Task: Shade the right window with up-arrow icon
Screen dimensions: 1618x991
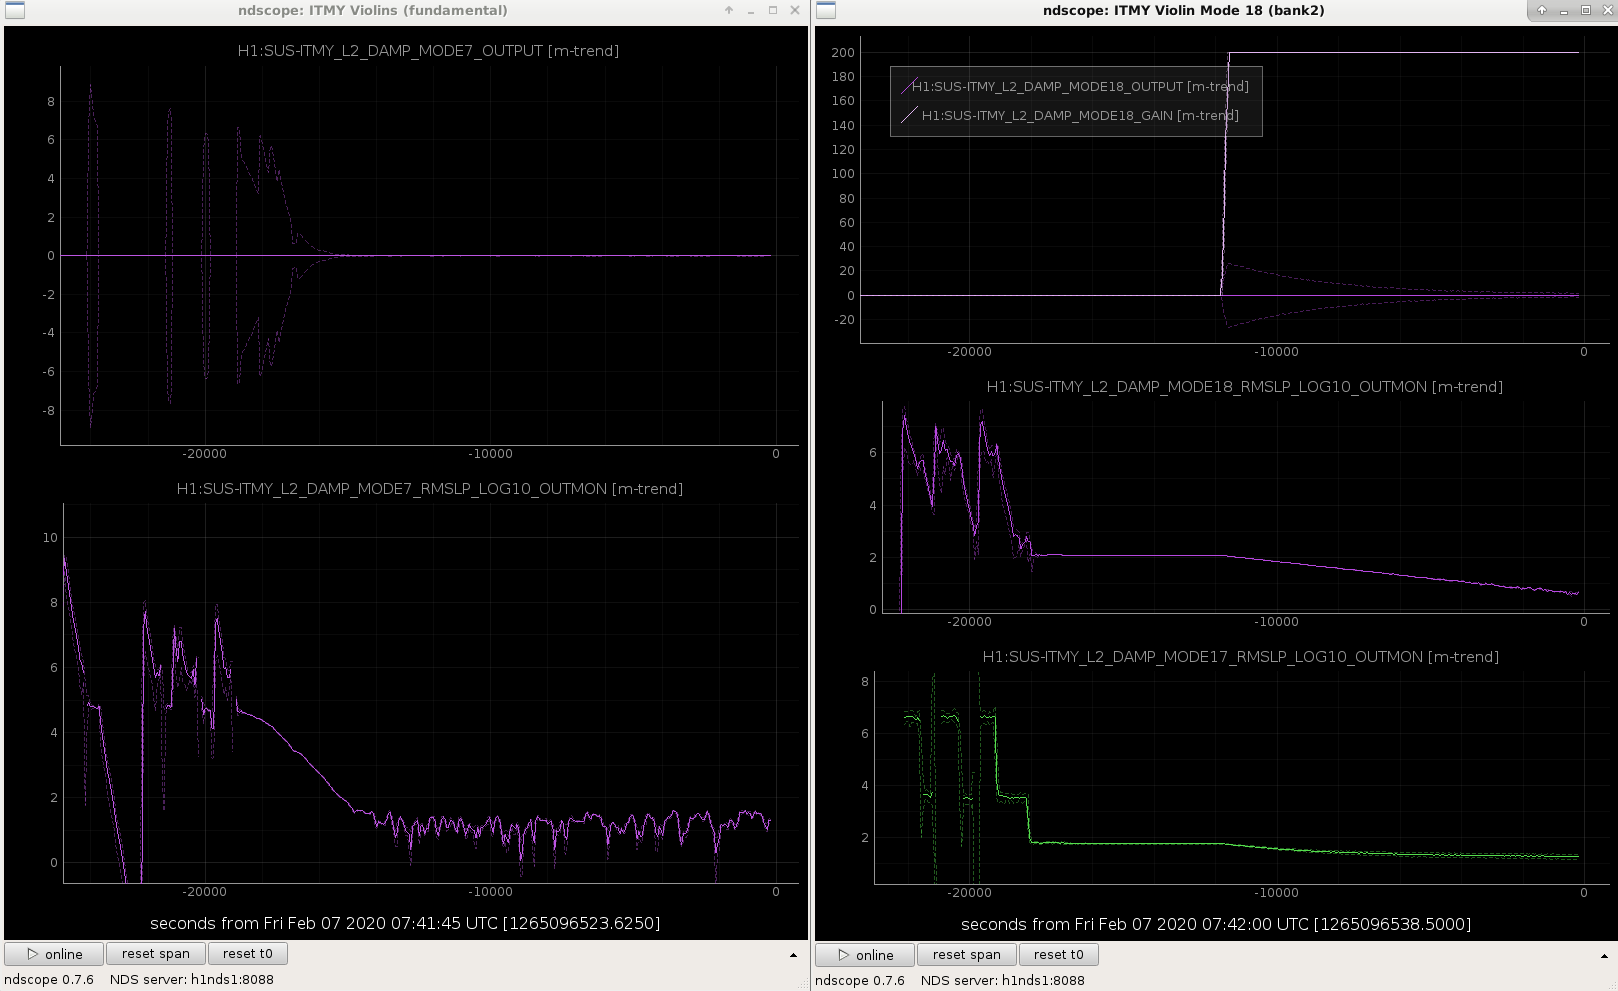Action: coord(1542,10)
